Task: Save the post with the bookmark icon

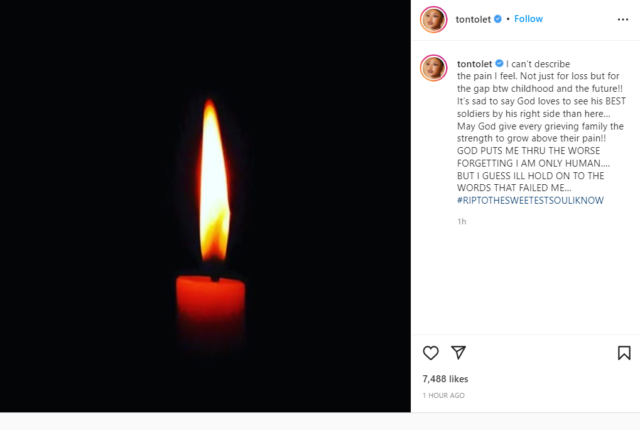Action: coord(623,353)
